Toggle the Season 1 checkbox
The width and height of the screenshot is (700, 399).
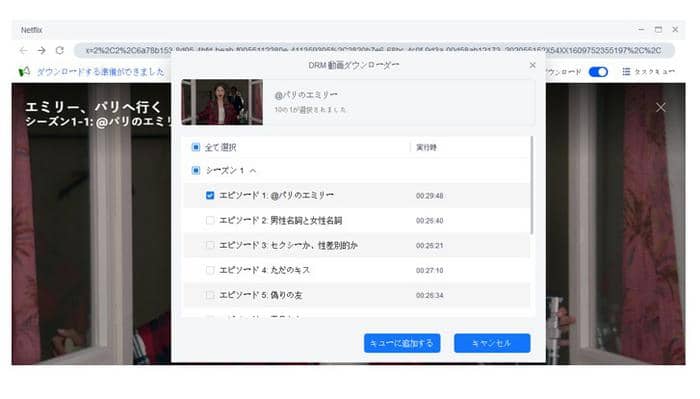196,170
